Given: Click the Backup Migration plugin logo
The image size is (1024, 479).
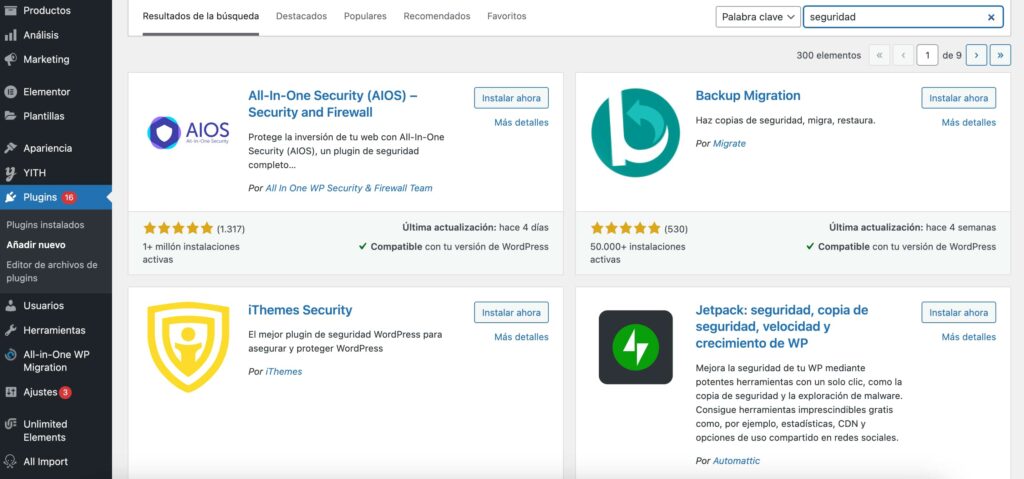Looking at the screenshot, I should 635,133.
